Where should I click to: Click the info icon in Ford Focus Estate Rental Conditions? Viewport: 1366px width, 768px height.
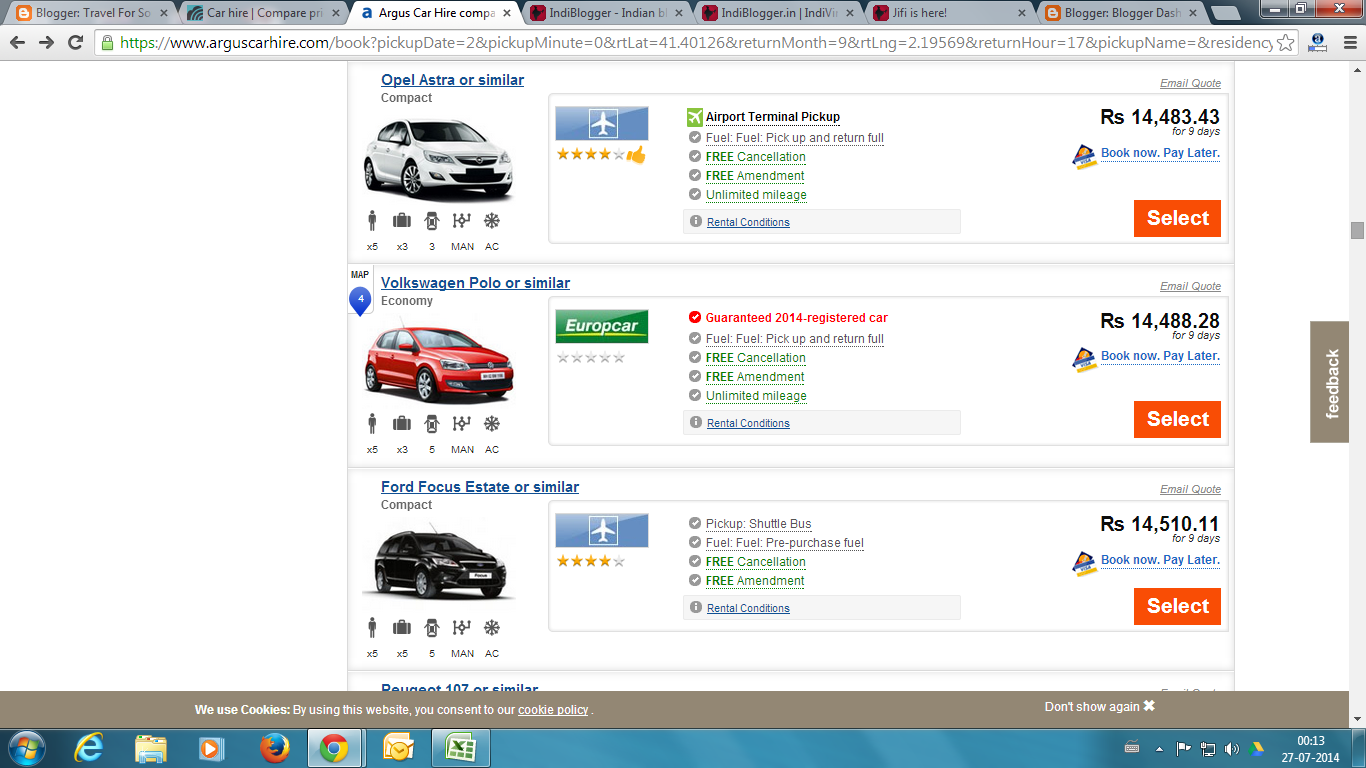coord(696,607)
